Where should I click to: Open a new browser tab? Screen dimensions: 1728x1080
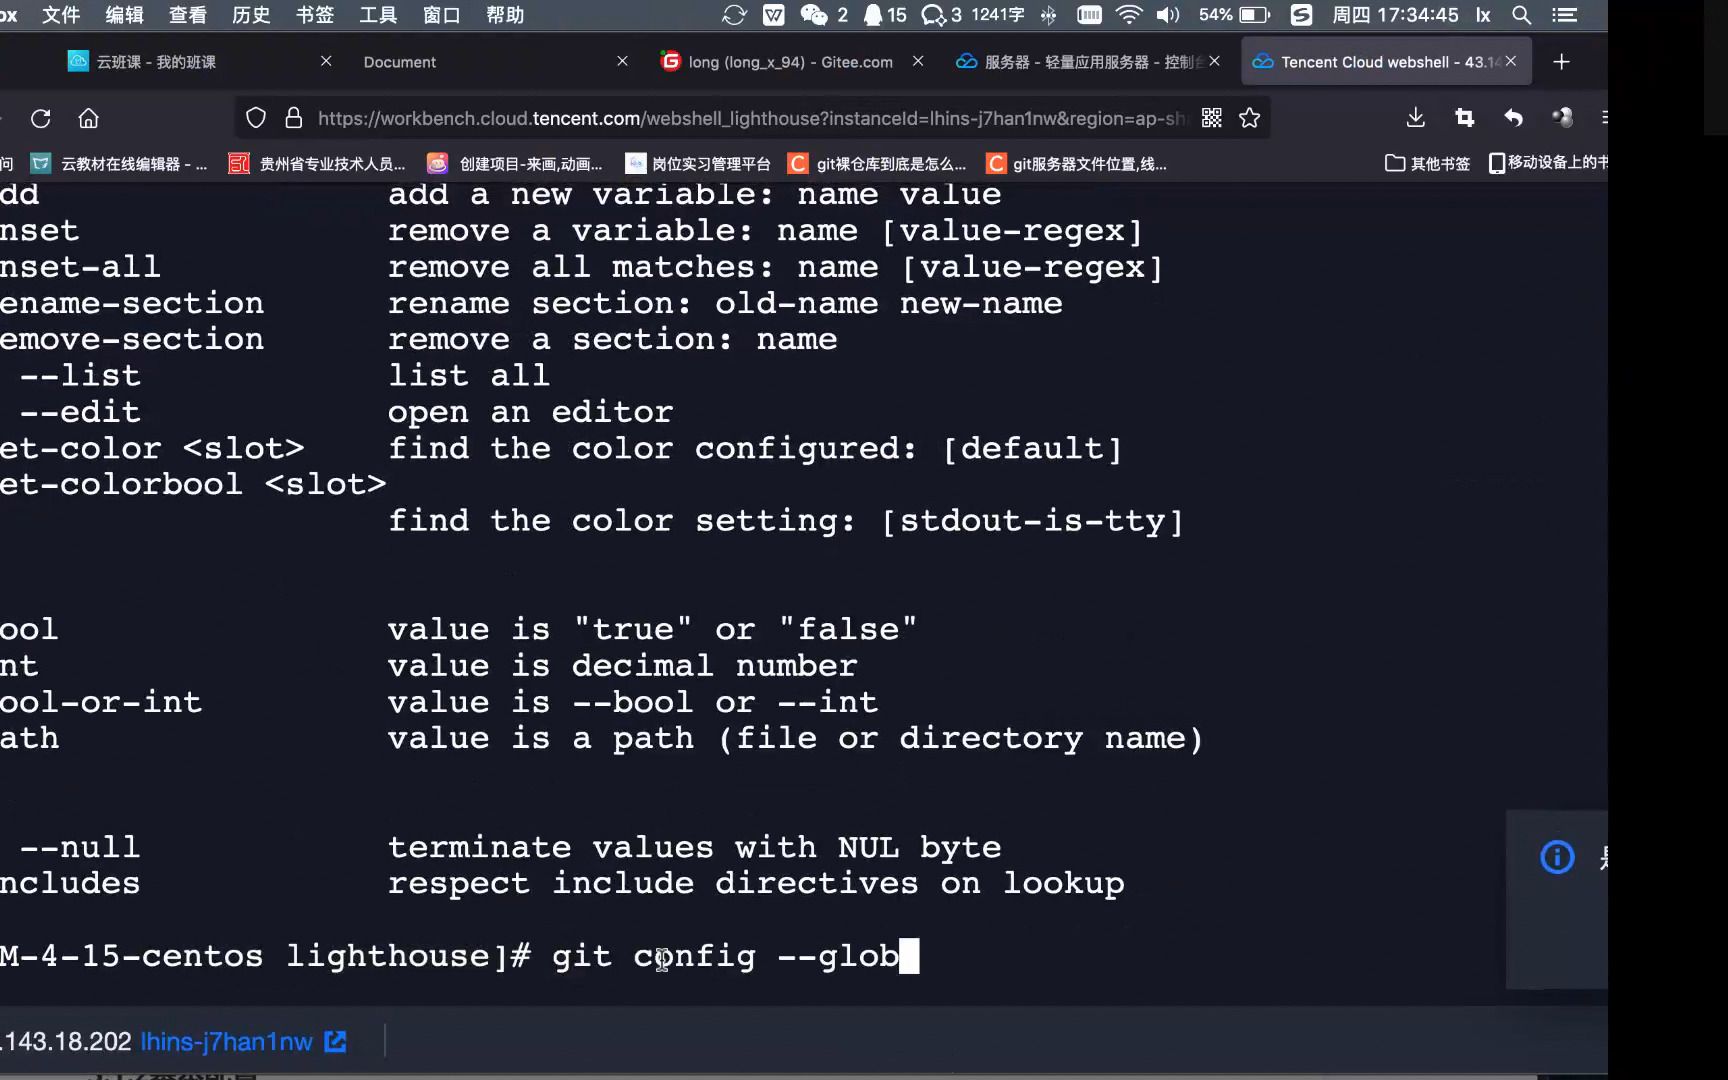pyautogui.click(x=1561, y=62)
